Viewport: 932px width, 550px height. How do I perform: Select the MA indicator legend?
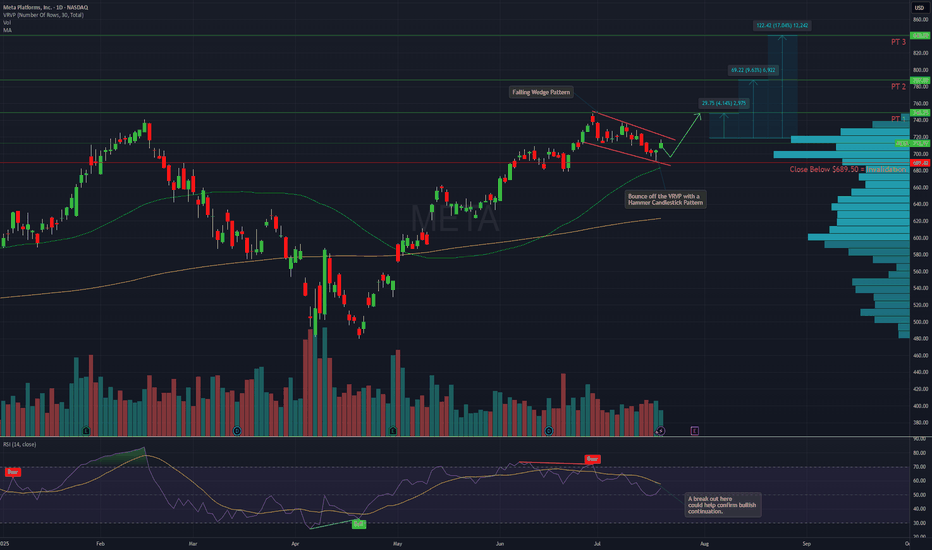(7, 30)
